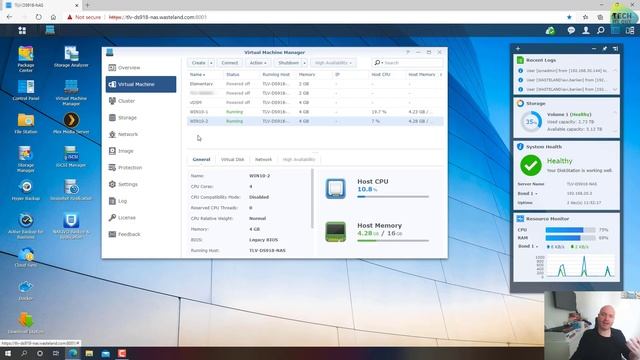This screenshot has height=360, width=640.
Task: Launch the Storage Analyzer desktop icon
Action: [x=71, y=56]
